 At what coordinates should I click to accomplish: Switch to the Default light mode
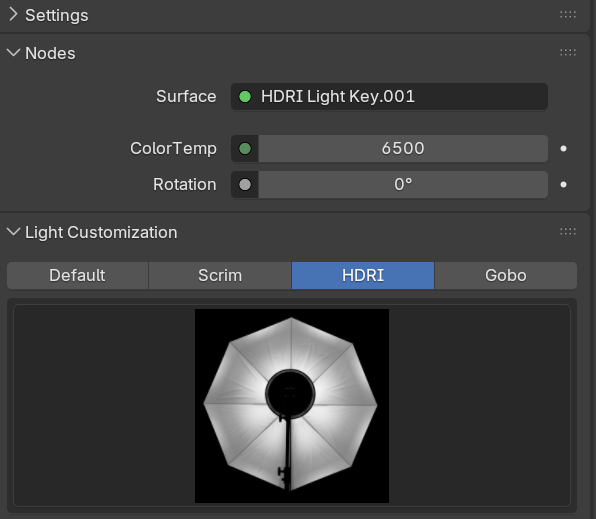tap(78, 275)
